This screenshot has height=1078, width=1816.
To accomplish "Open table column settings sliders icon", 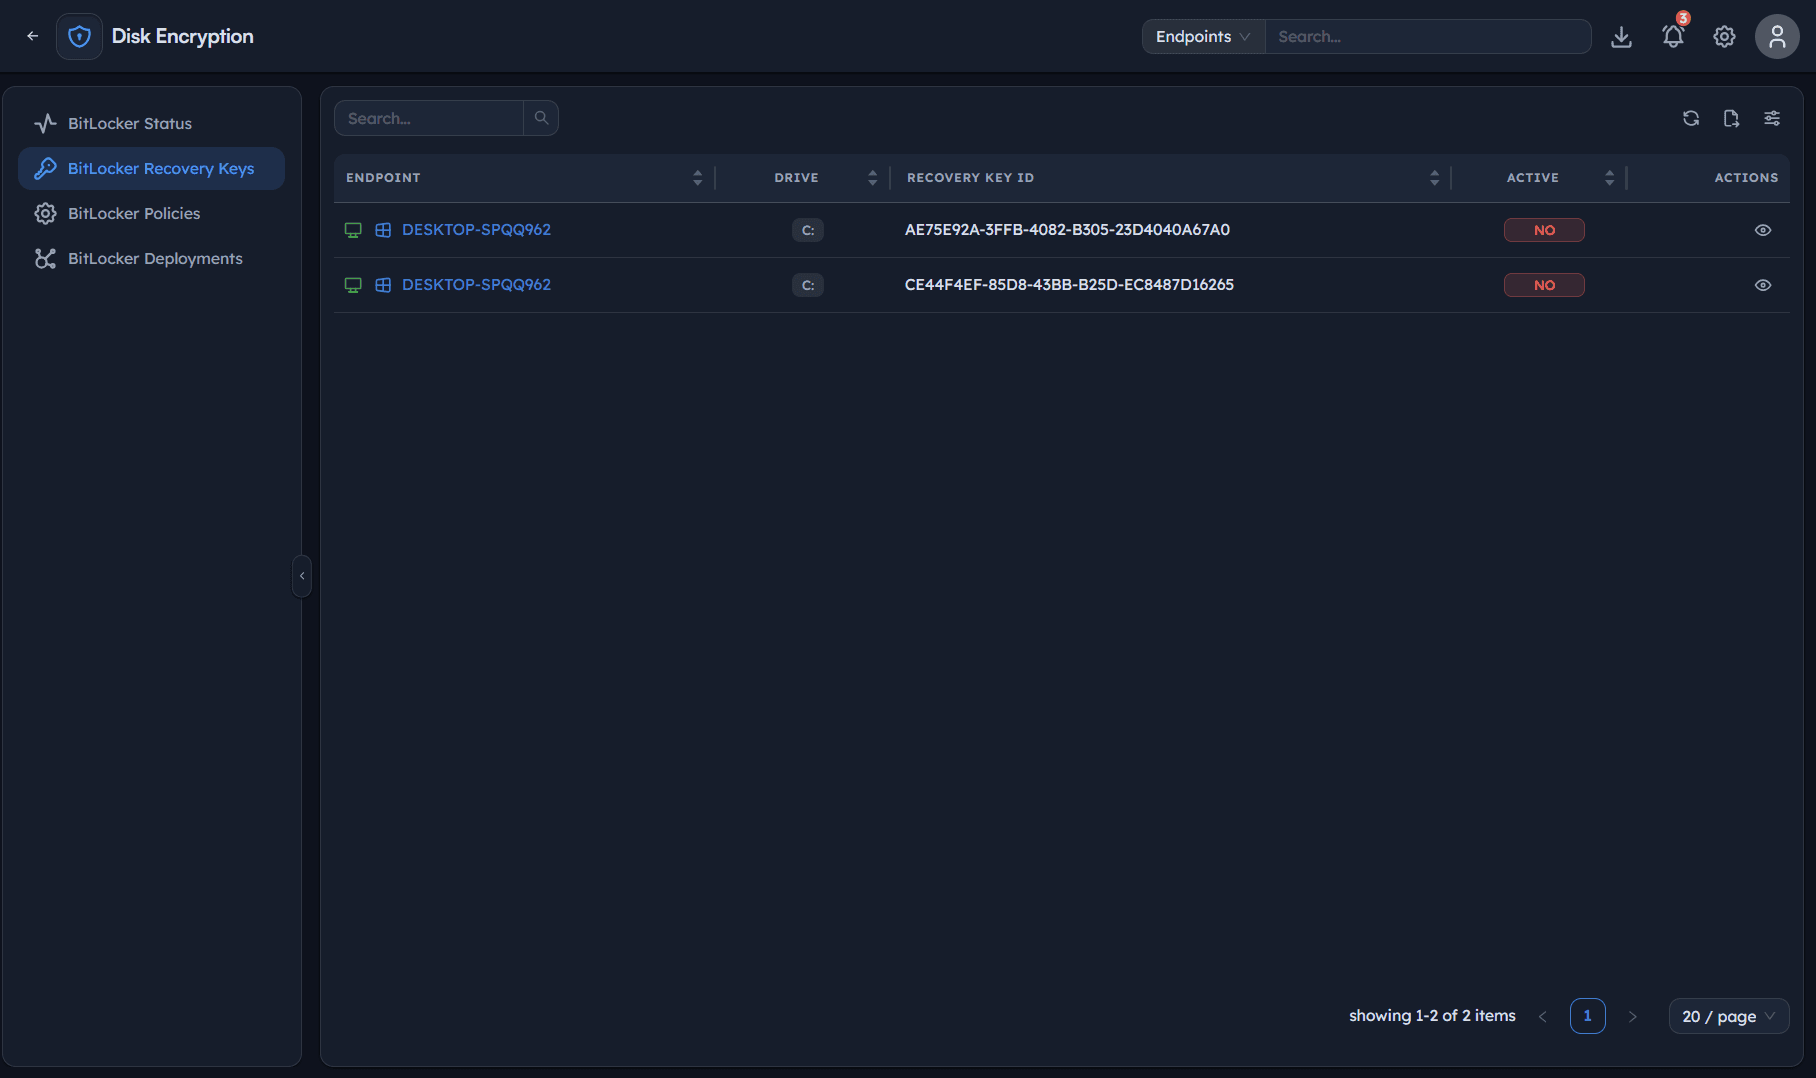I will click(x=1772, y=118).
